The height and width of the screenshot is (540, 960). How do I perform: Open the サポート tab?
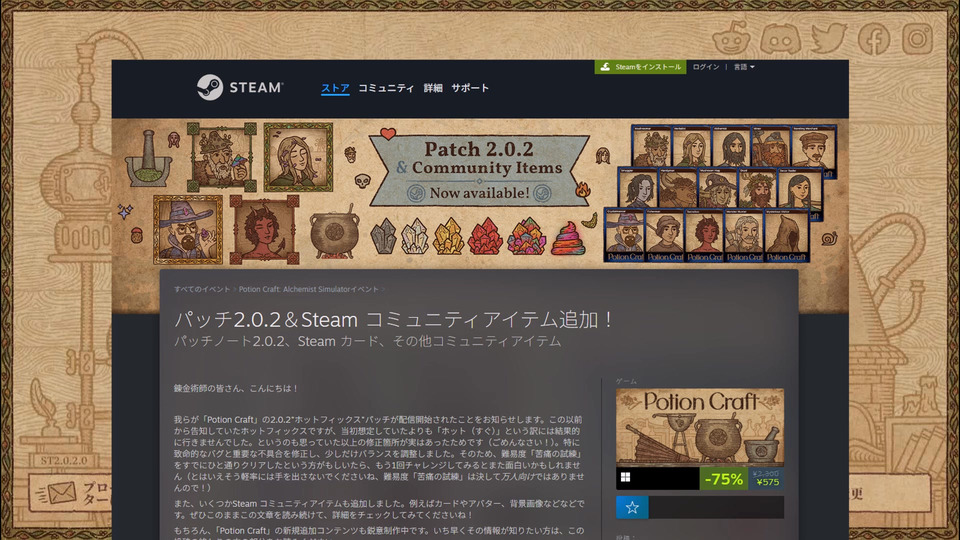click(x=470, y=88)
